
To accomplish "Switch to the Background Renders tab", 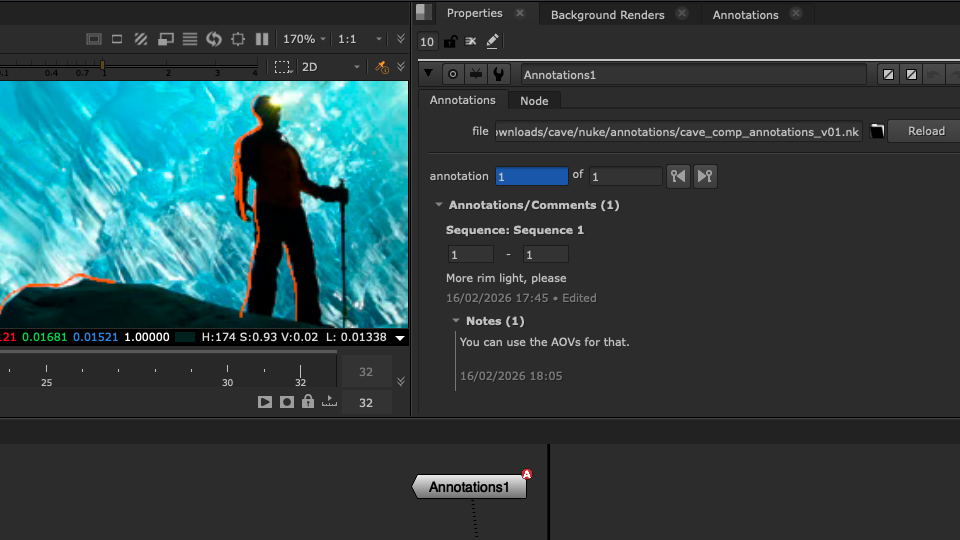I will click(607, 14).
